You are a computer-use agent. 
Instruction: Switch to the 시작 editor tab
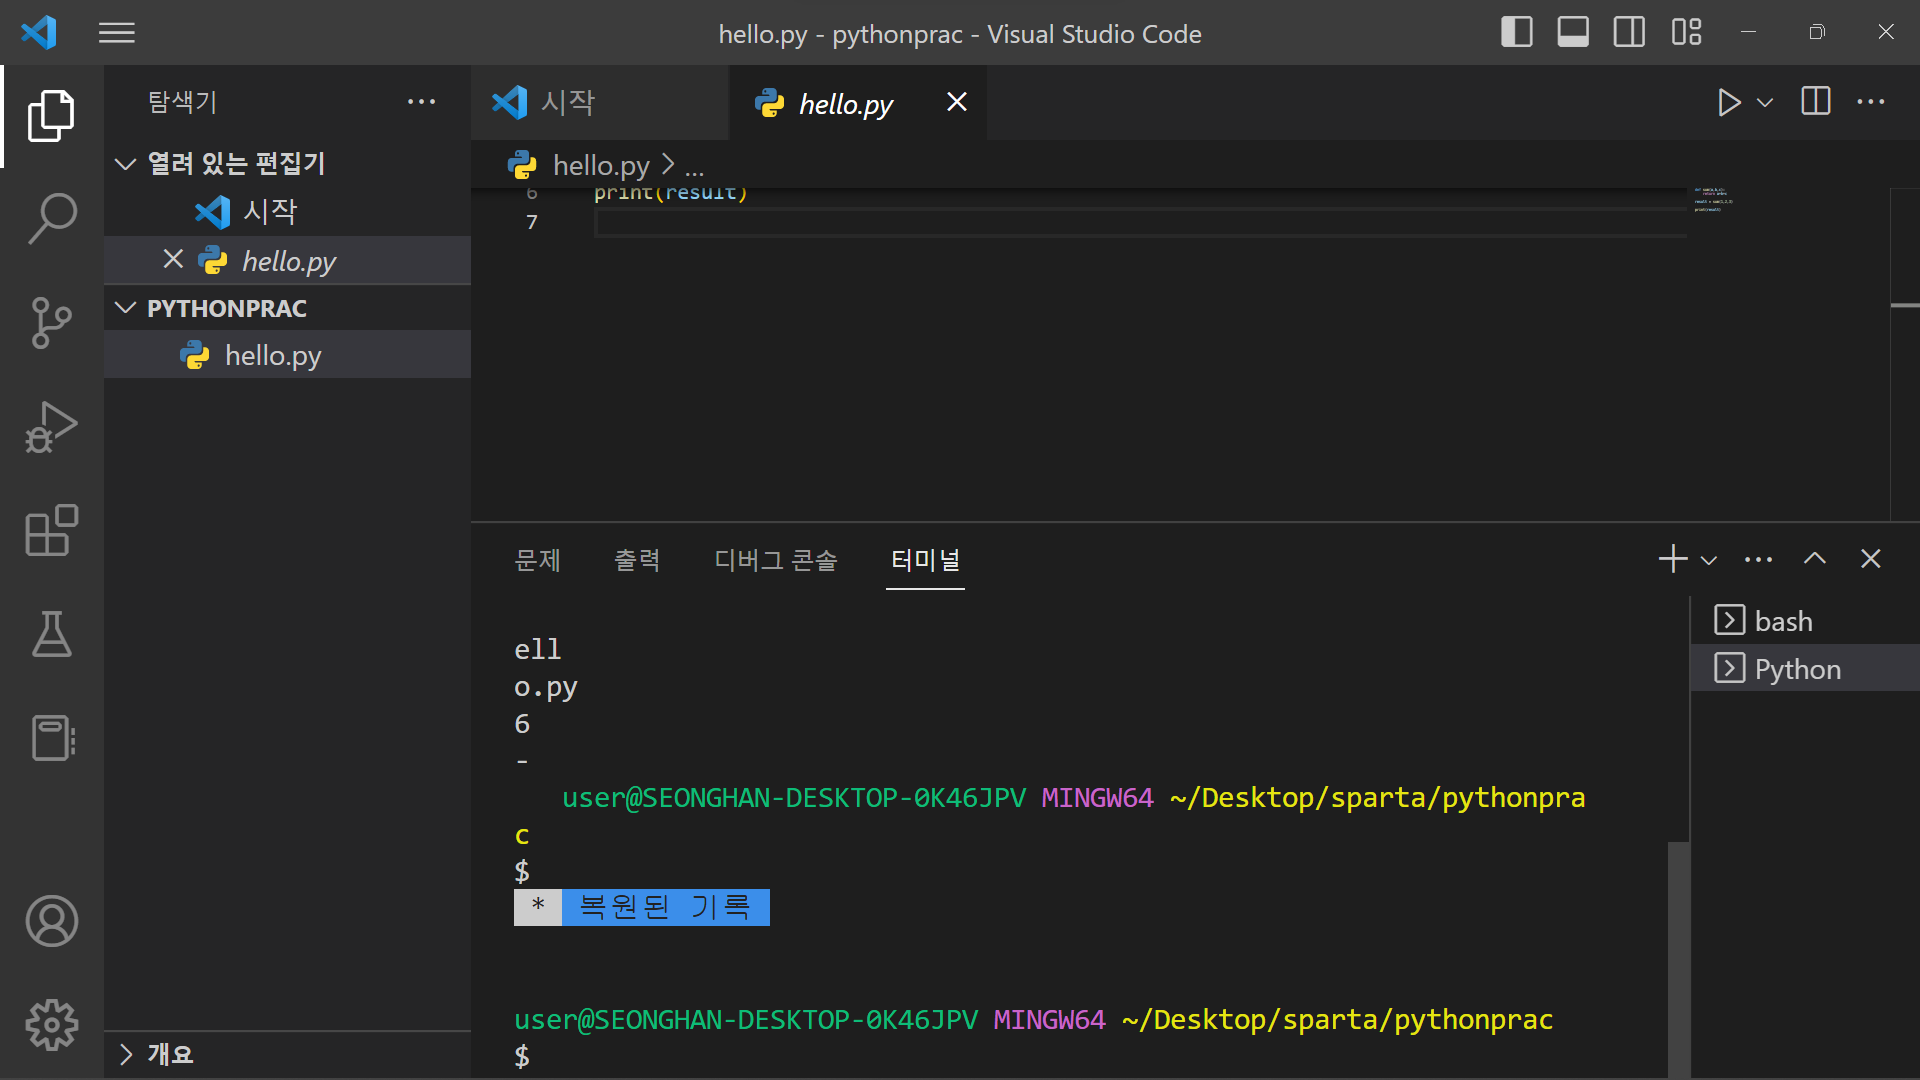tap(600, 103)
